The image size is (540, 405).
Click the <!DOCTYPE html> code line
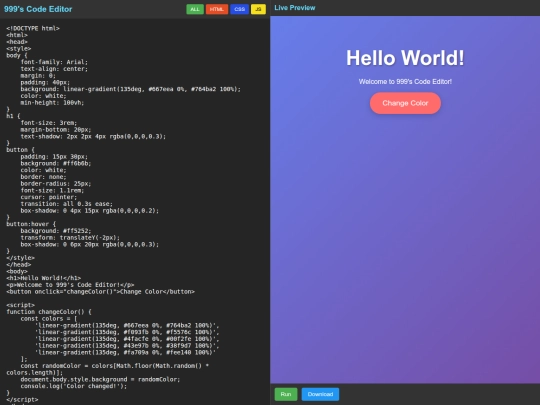[x=33, y=28]
